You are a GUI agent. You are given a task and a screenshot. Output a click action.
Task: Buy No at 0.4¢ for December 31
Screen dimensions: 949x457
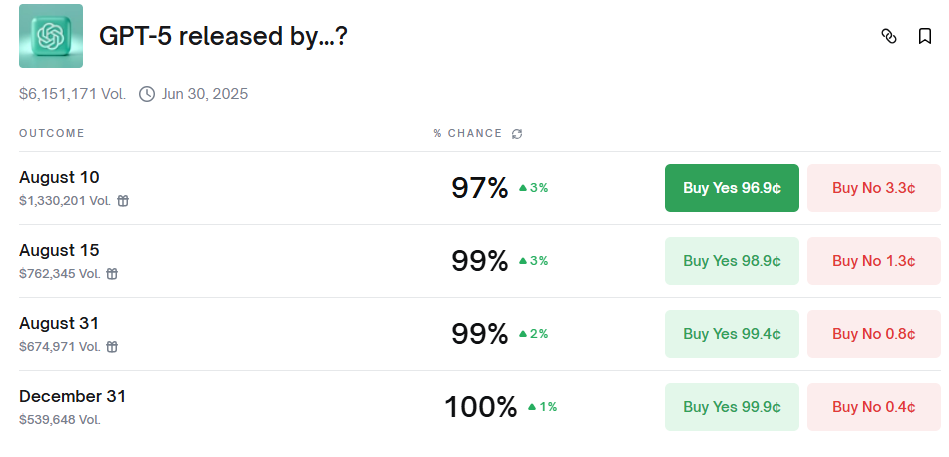tap(873, 407)
